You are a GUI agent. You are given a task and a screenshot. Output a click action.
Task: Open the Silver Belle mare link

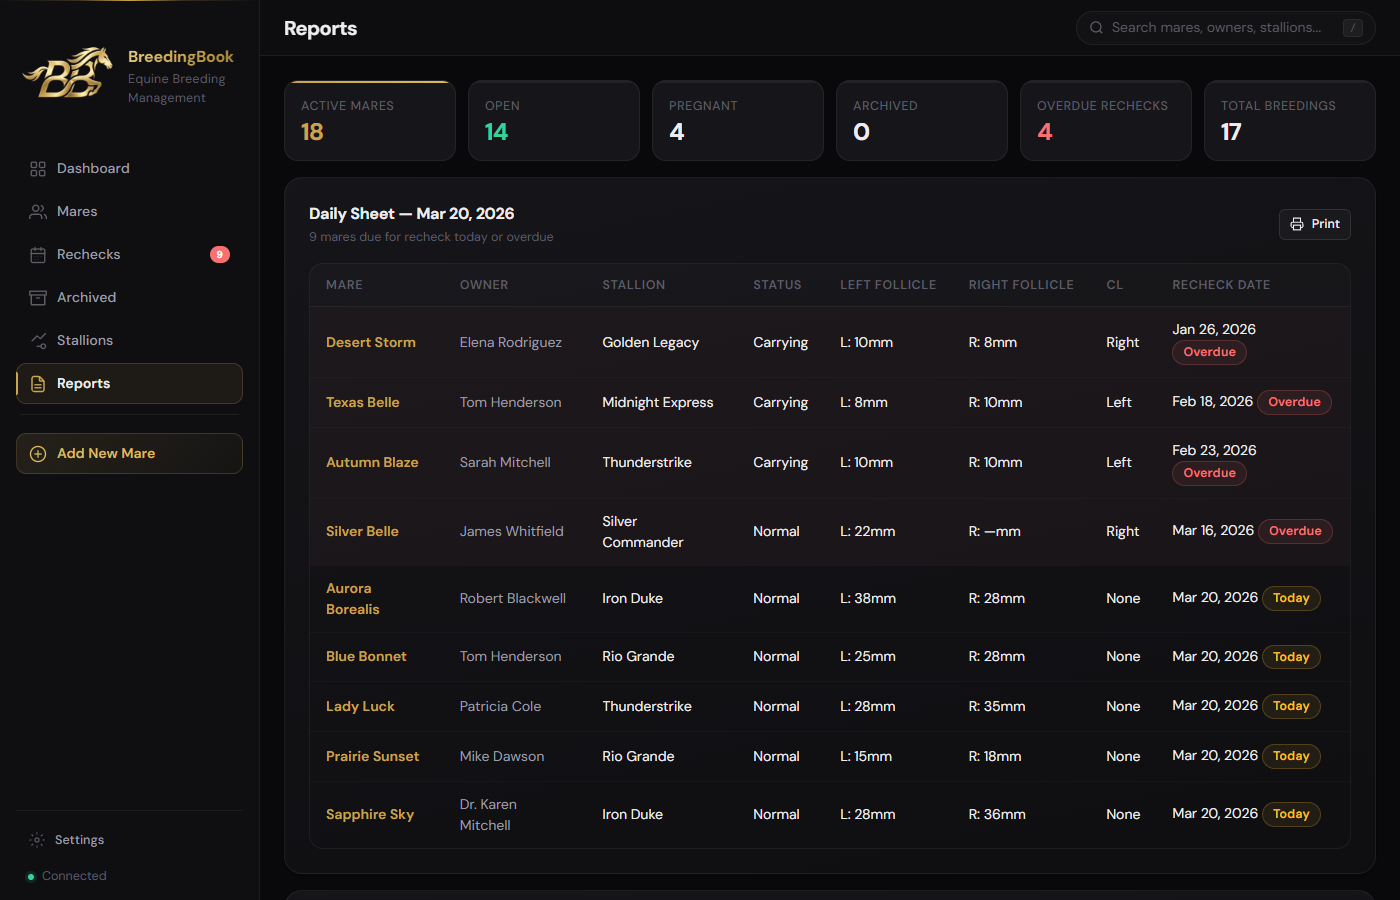point(362,531)
